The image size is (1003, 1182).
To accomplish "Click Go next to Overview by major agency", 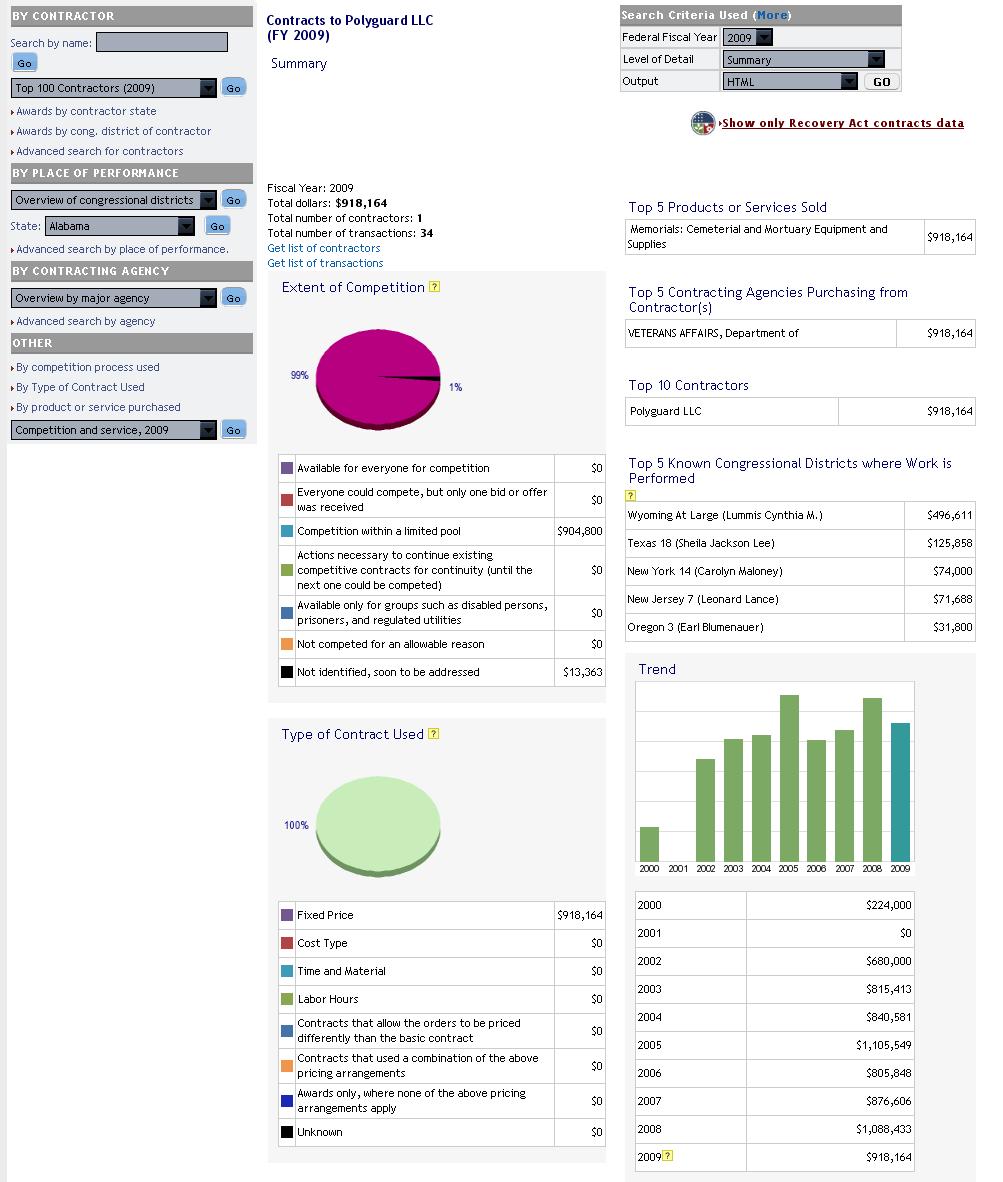I will point(234,298).
